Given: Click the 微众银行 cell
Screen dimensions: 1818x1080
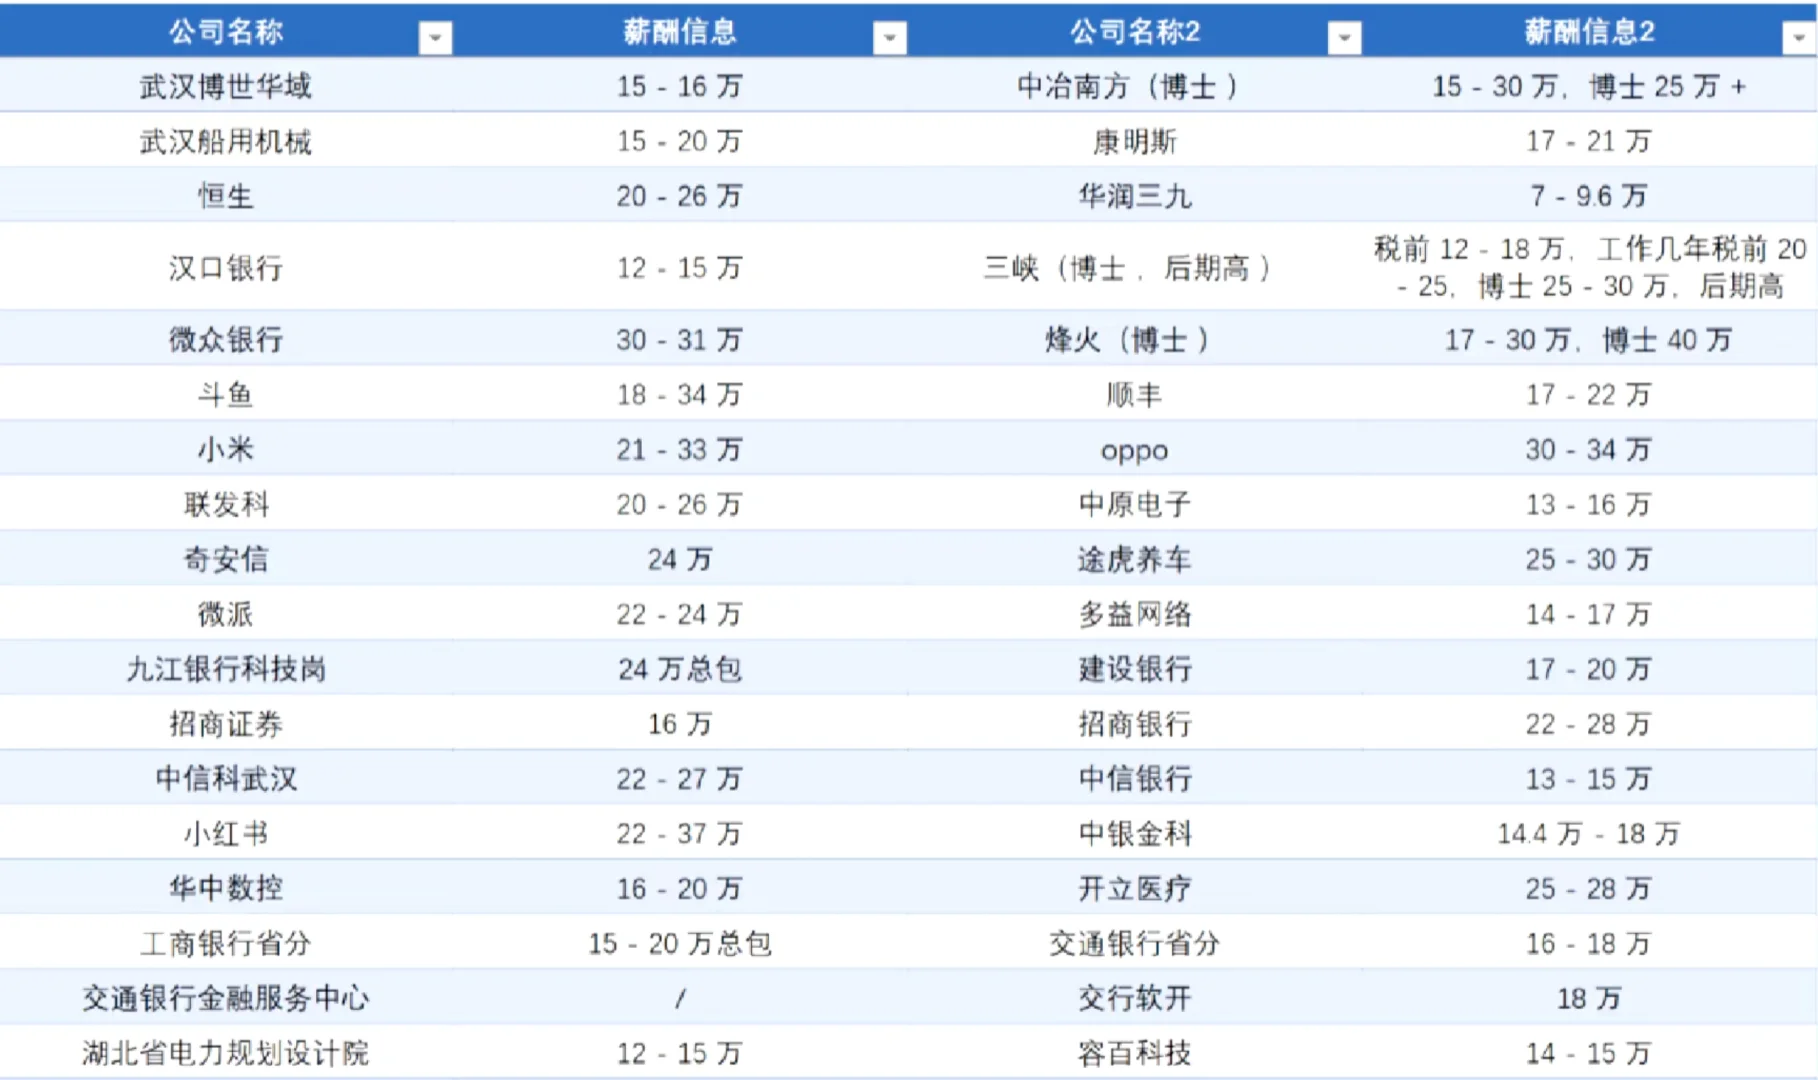Looking at the screenshot, I should (226, 339).
